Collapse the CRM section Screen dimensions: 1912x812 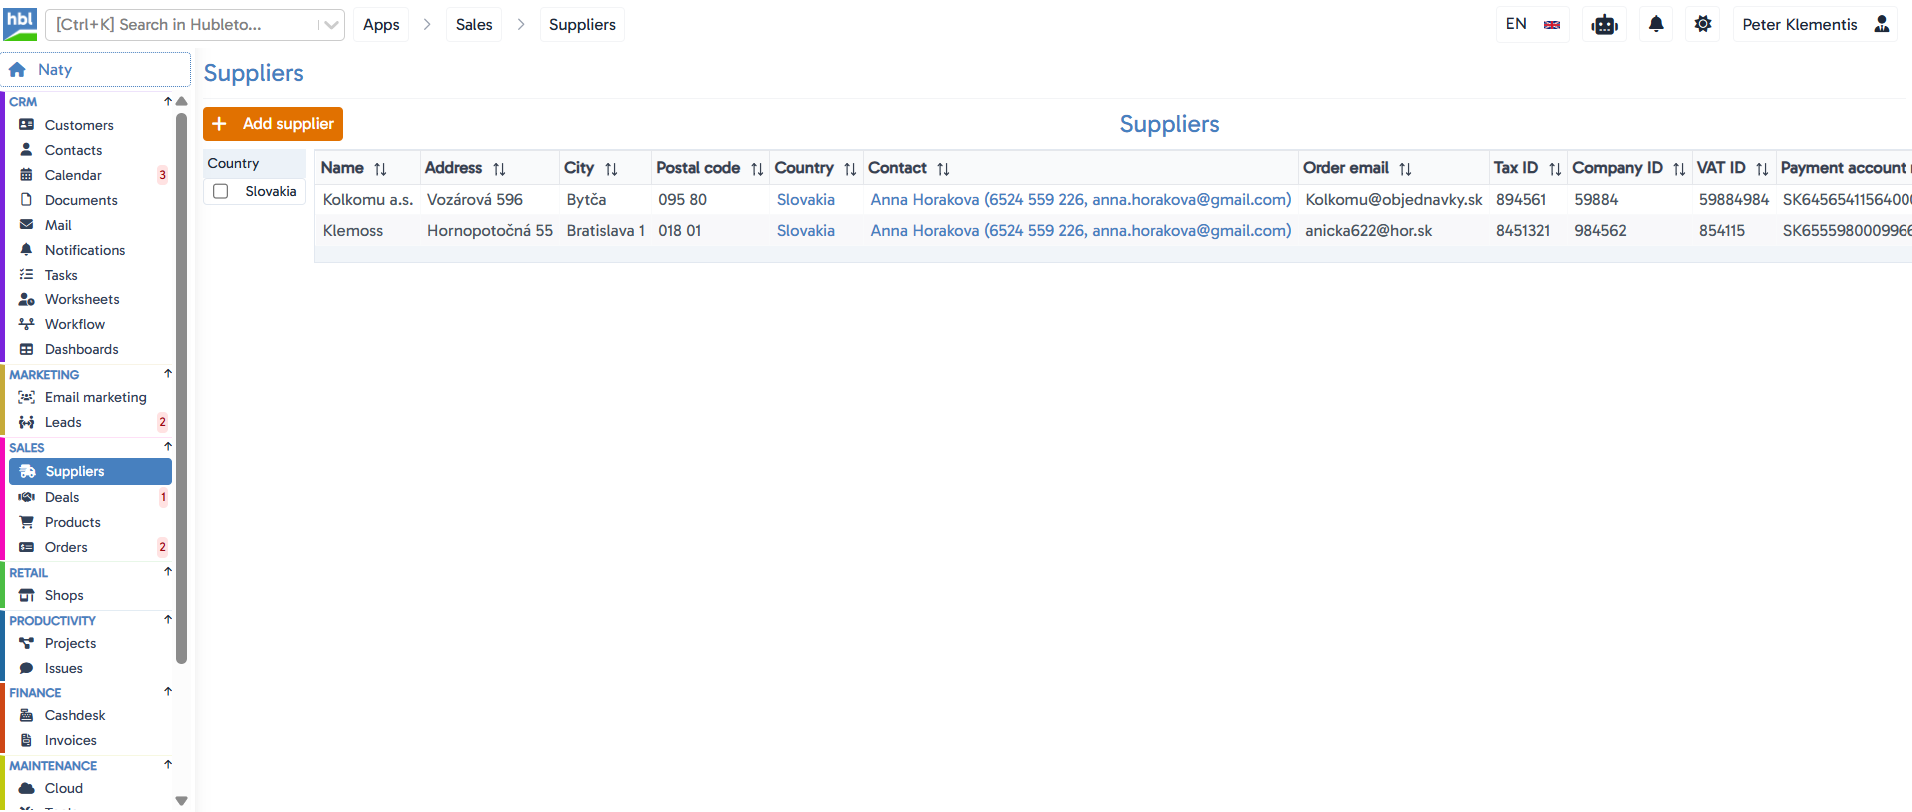(168, 101)
